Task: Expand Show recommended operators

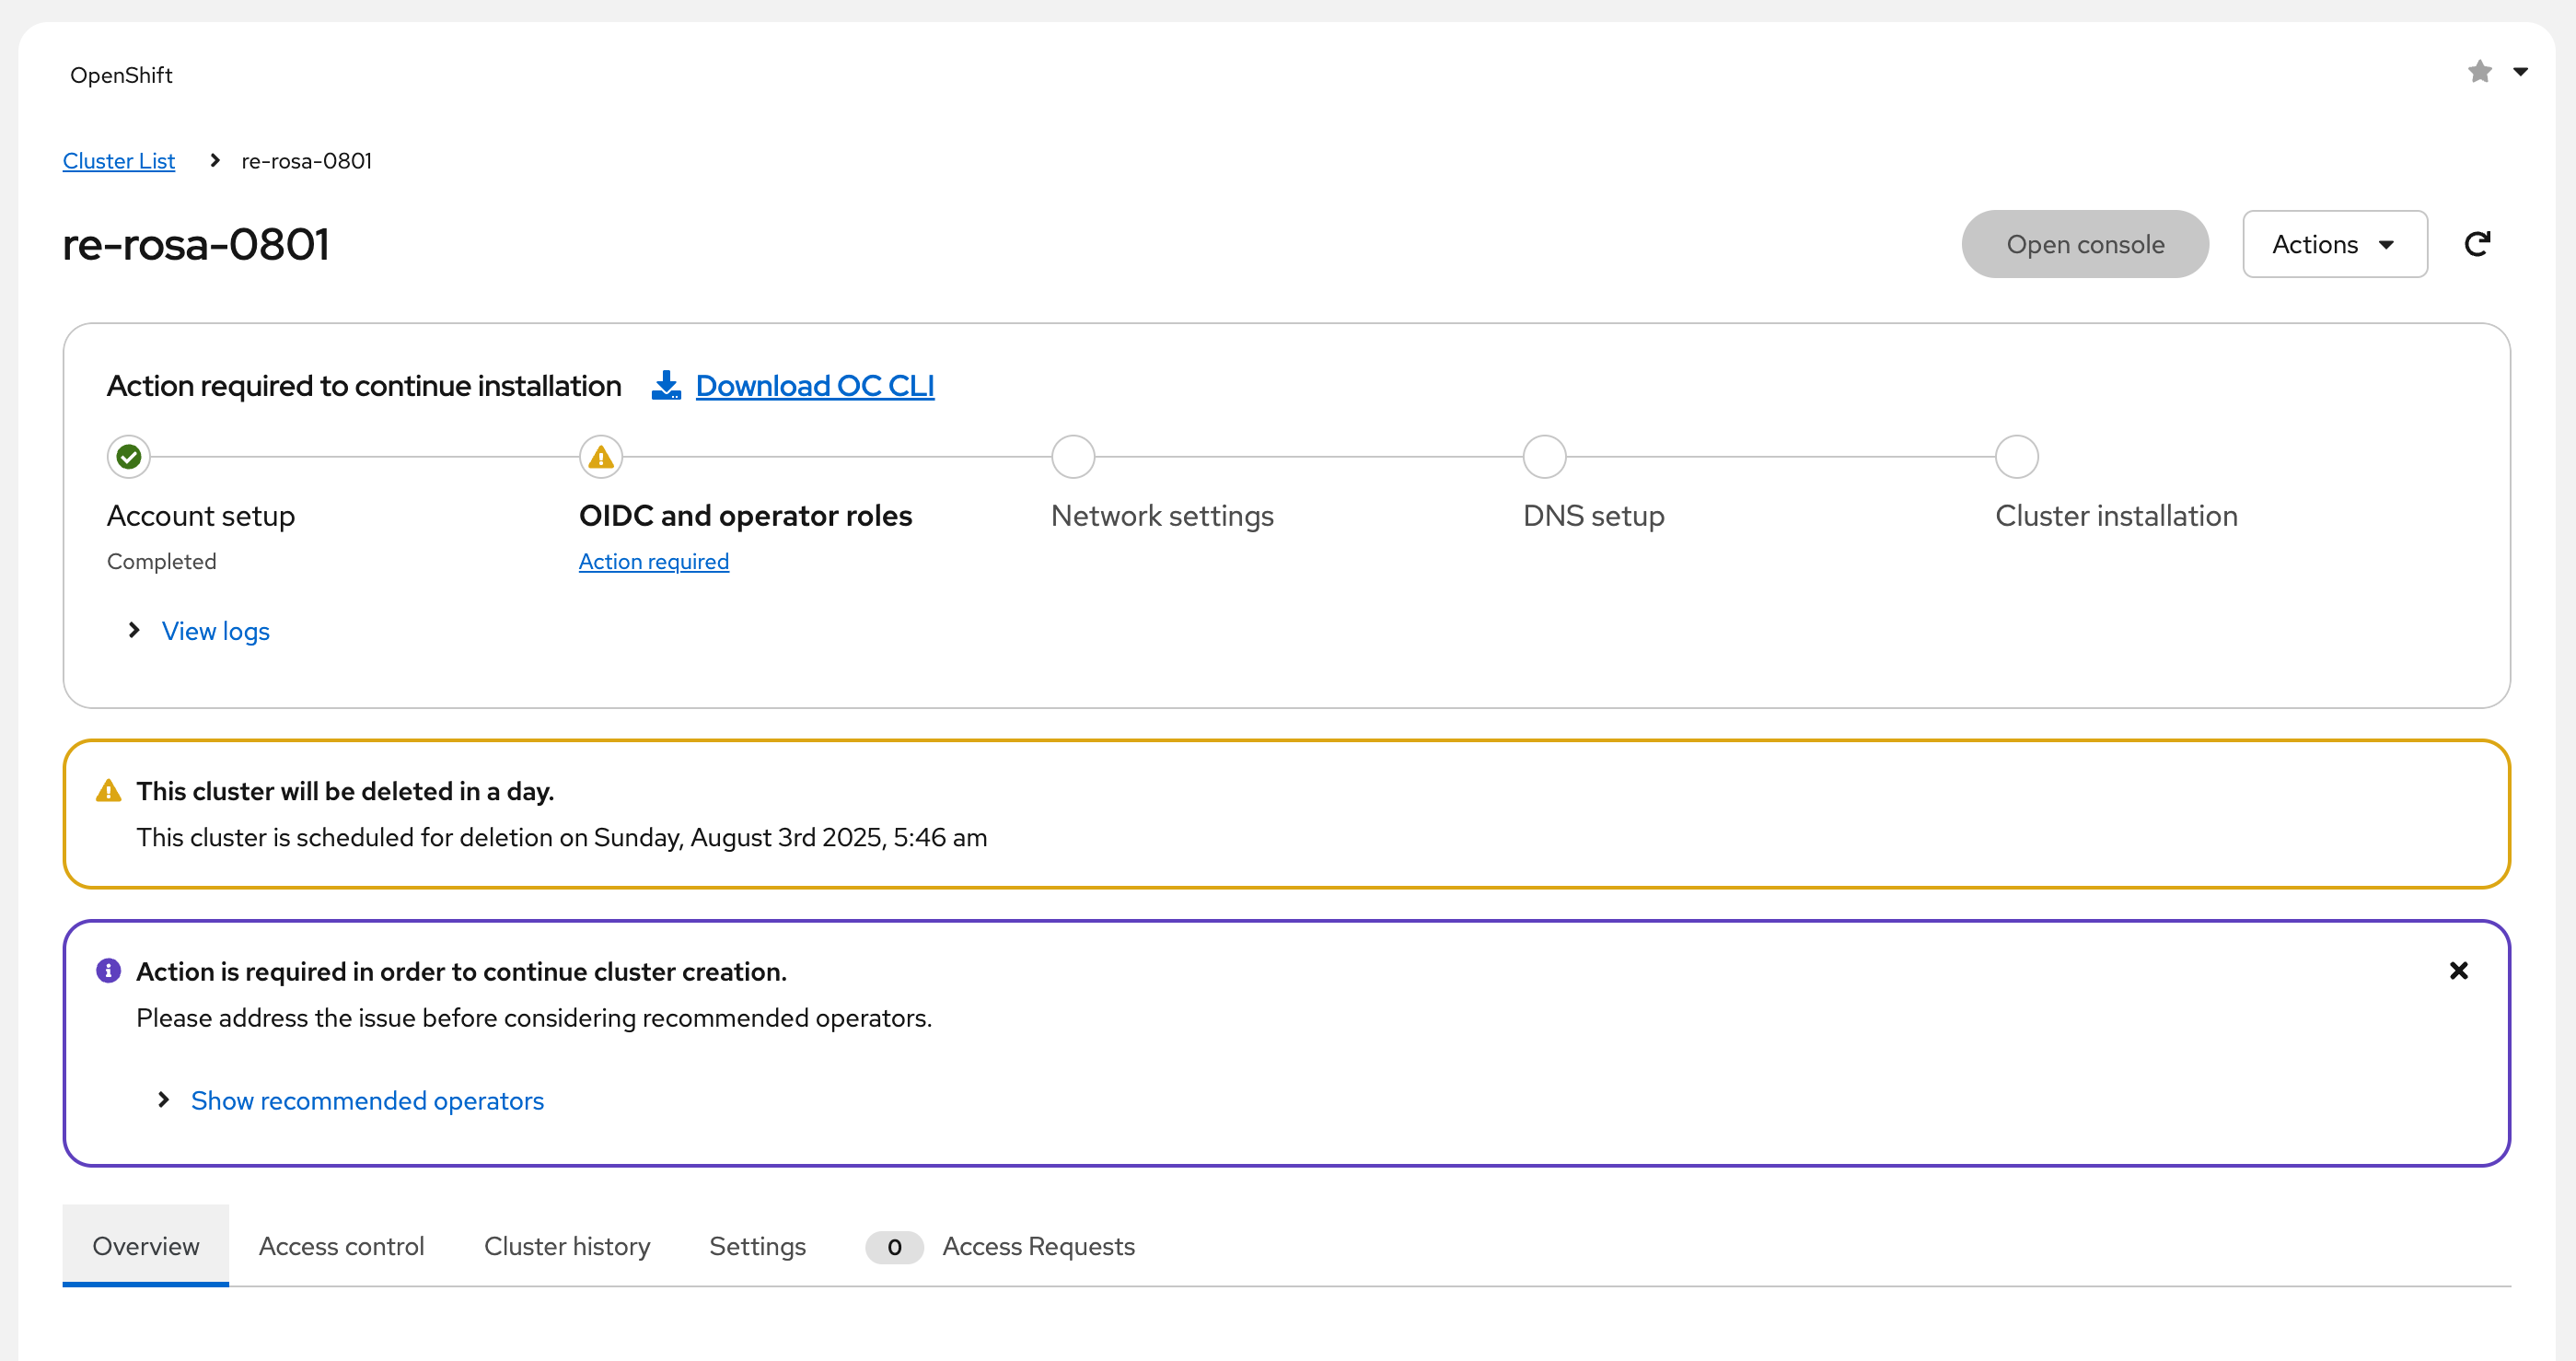Action: (367, 1100)
